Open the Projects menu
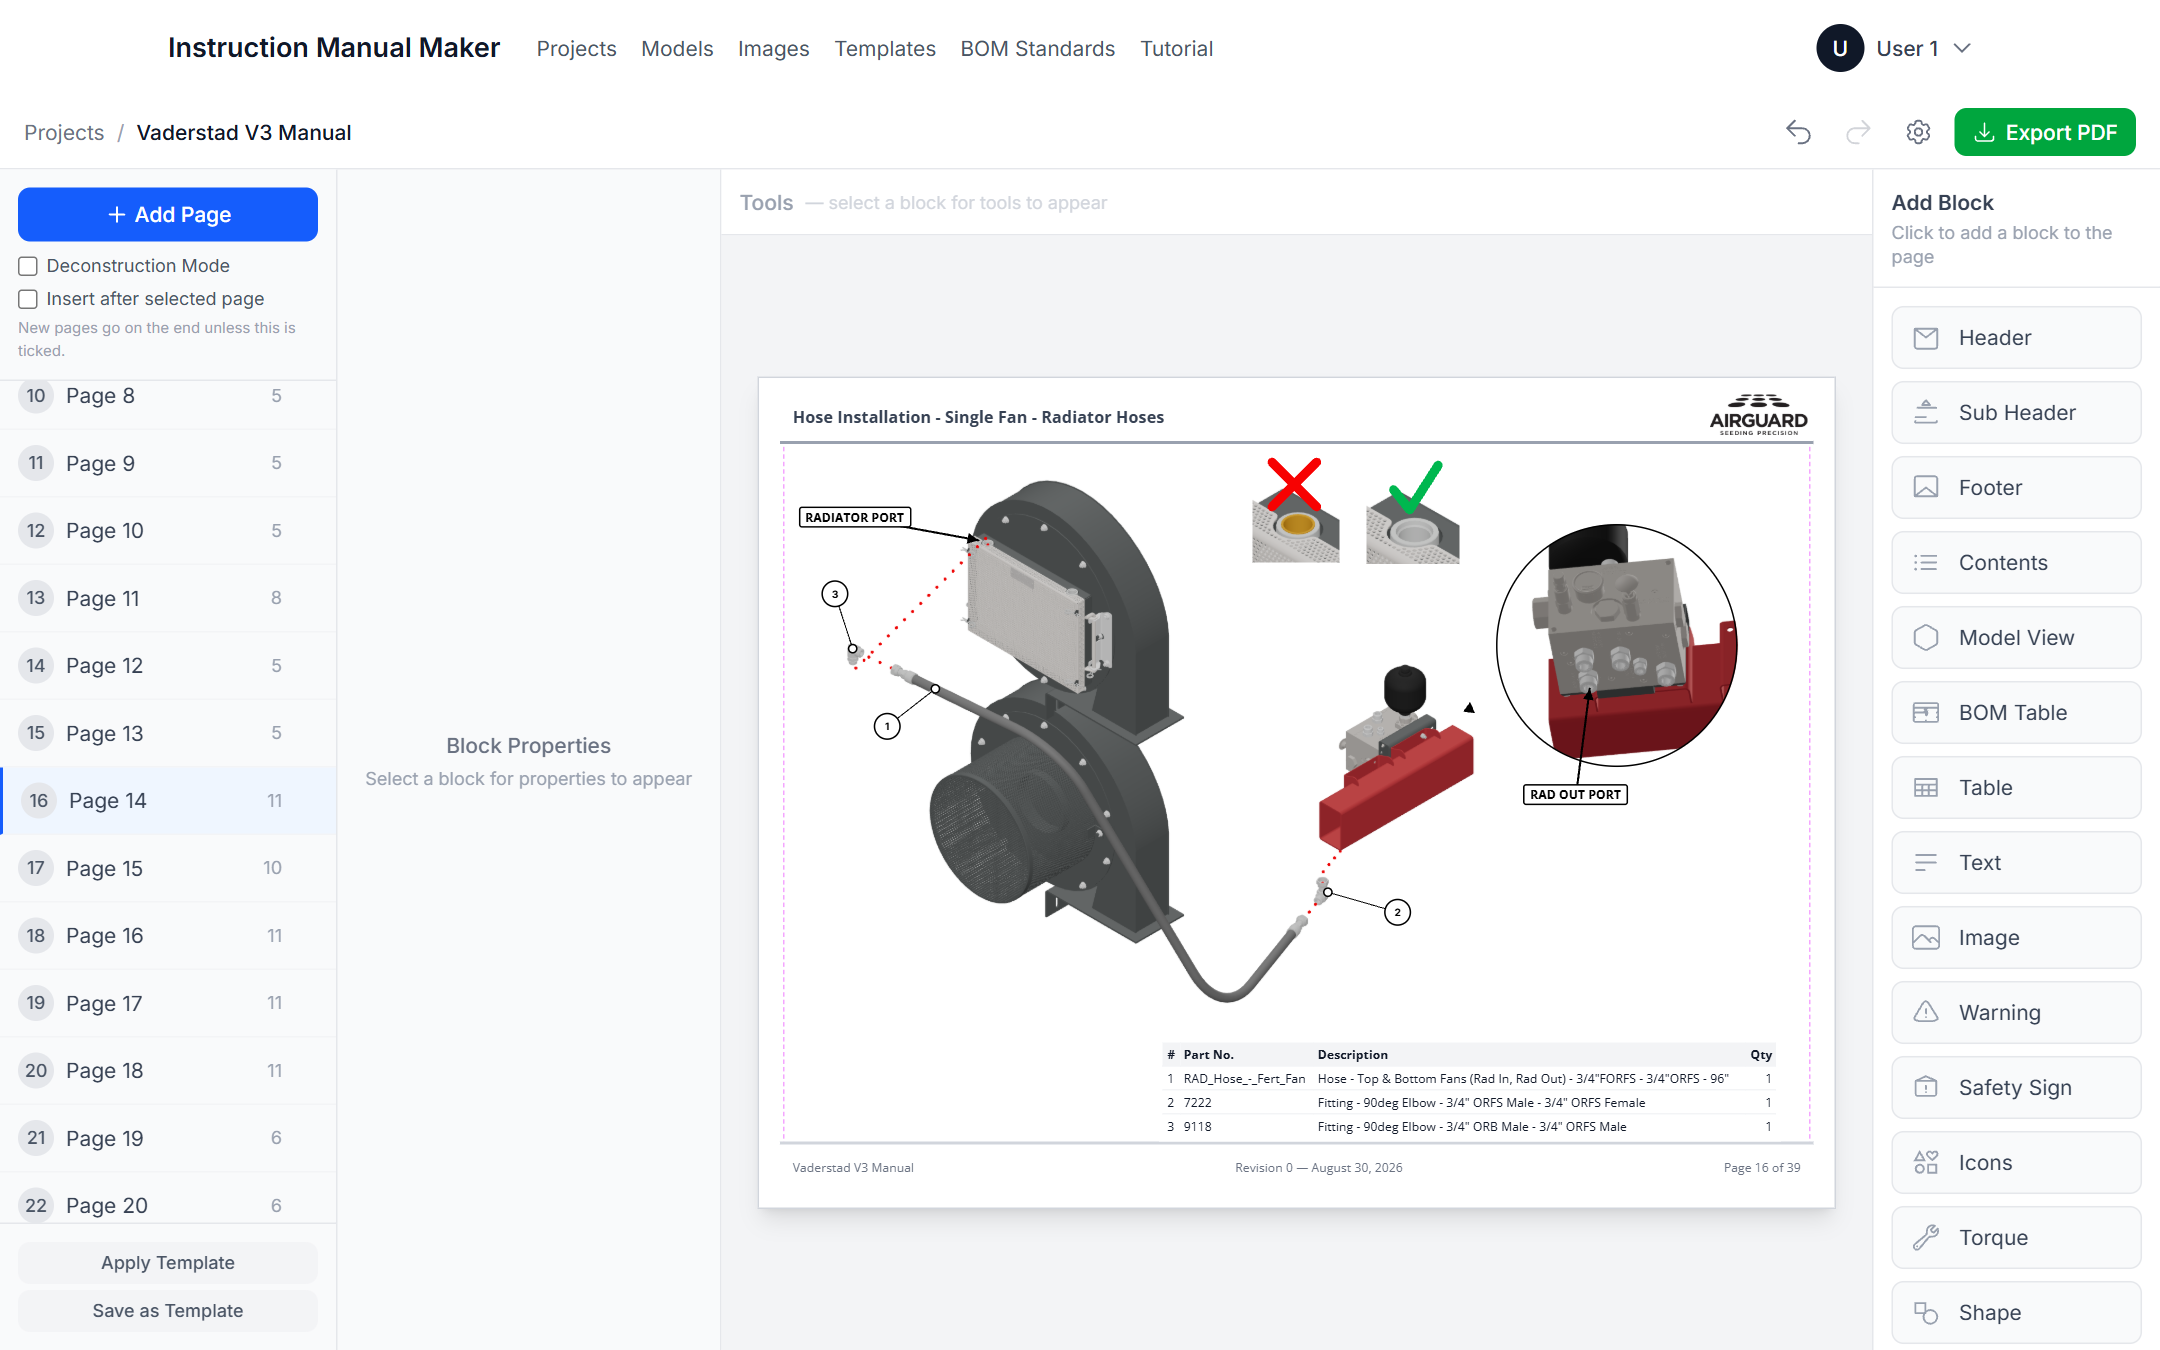Image resolution: width=2160 pixels, height=1350 pixels. 576,48
